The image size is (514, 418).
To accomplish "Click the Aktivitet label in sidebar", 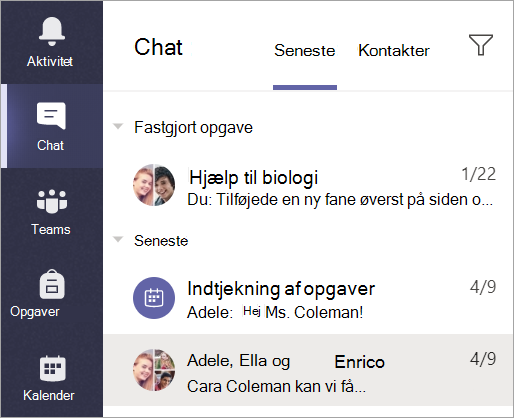I will 50,61.
